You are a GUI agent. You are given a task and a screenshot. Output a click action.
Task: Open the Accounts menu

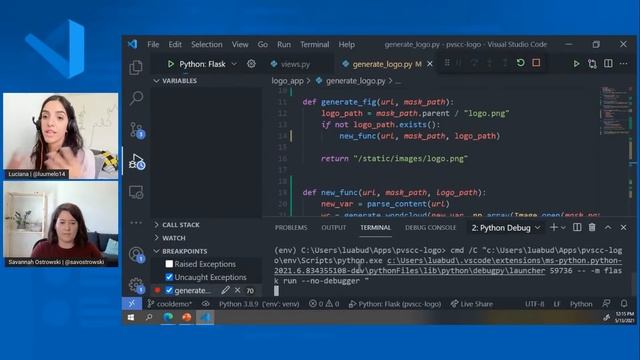(x=136, y=255)
